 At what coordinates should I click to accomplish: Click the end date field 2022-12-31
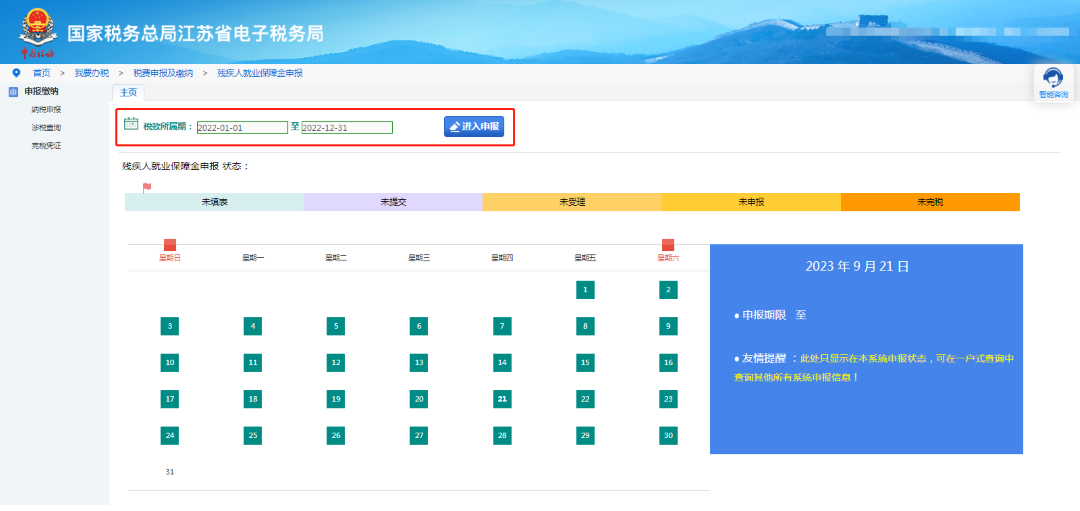tap(347, 127)
